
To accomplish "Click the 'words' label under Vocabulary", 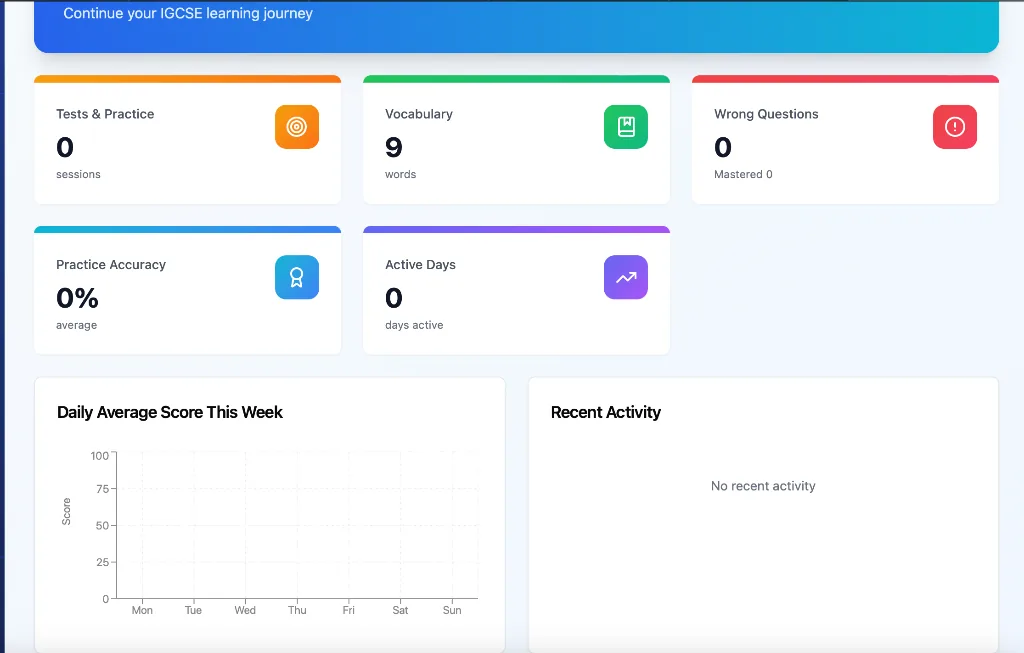I will (x=400, y=174).
